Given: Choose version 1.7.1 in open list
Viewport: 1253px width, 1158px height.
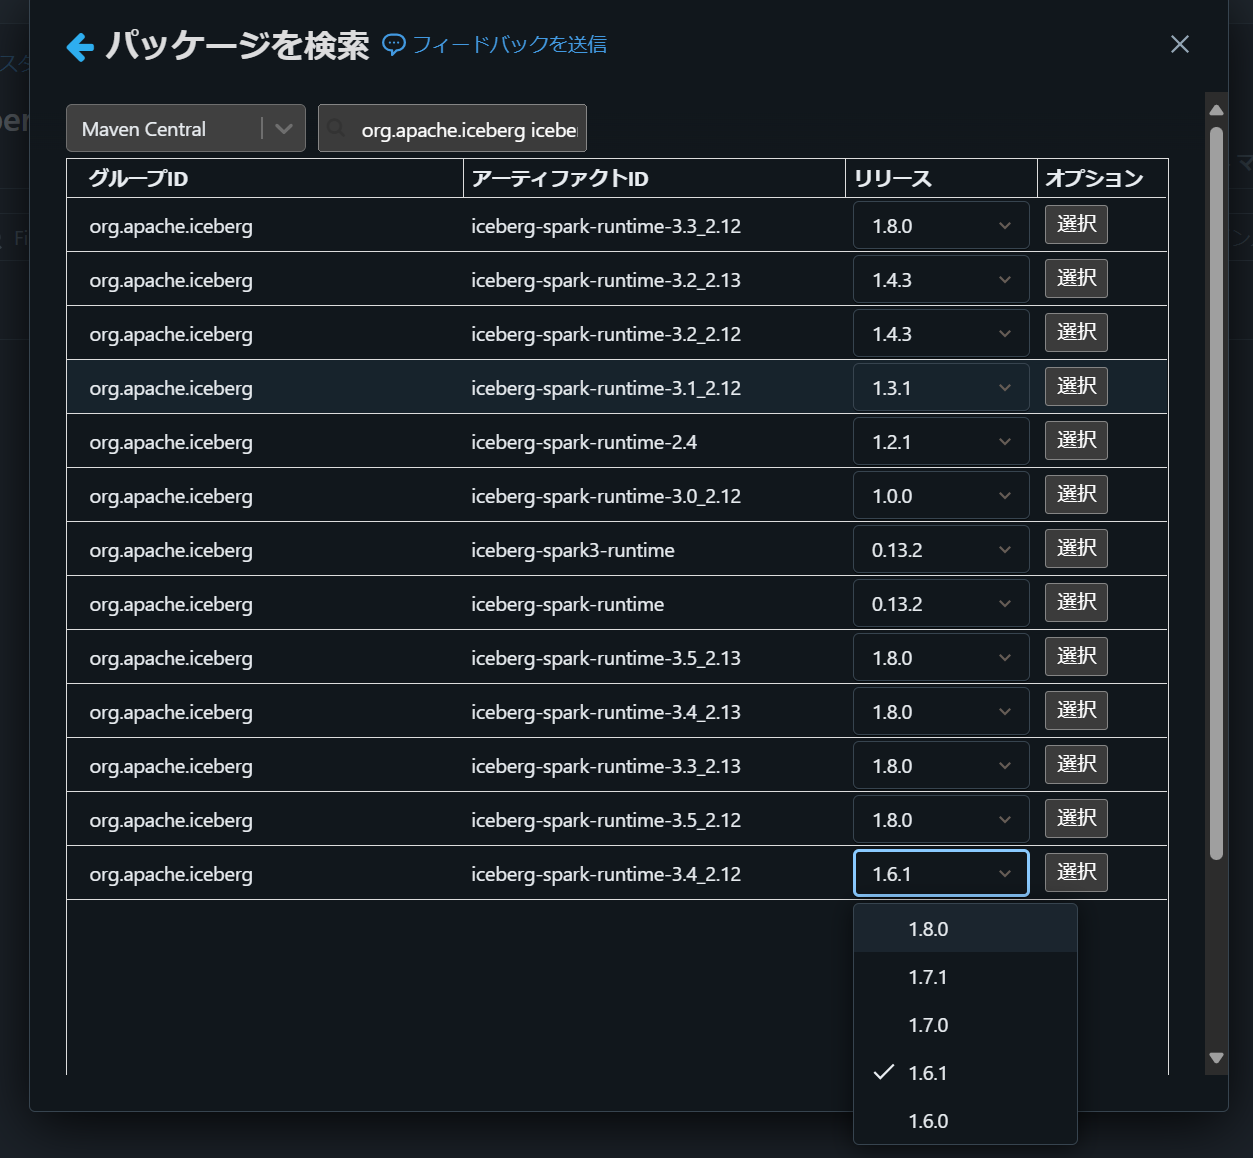Looking at the screenshot, I should [965, 977].
